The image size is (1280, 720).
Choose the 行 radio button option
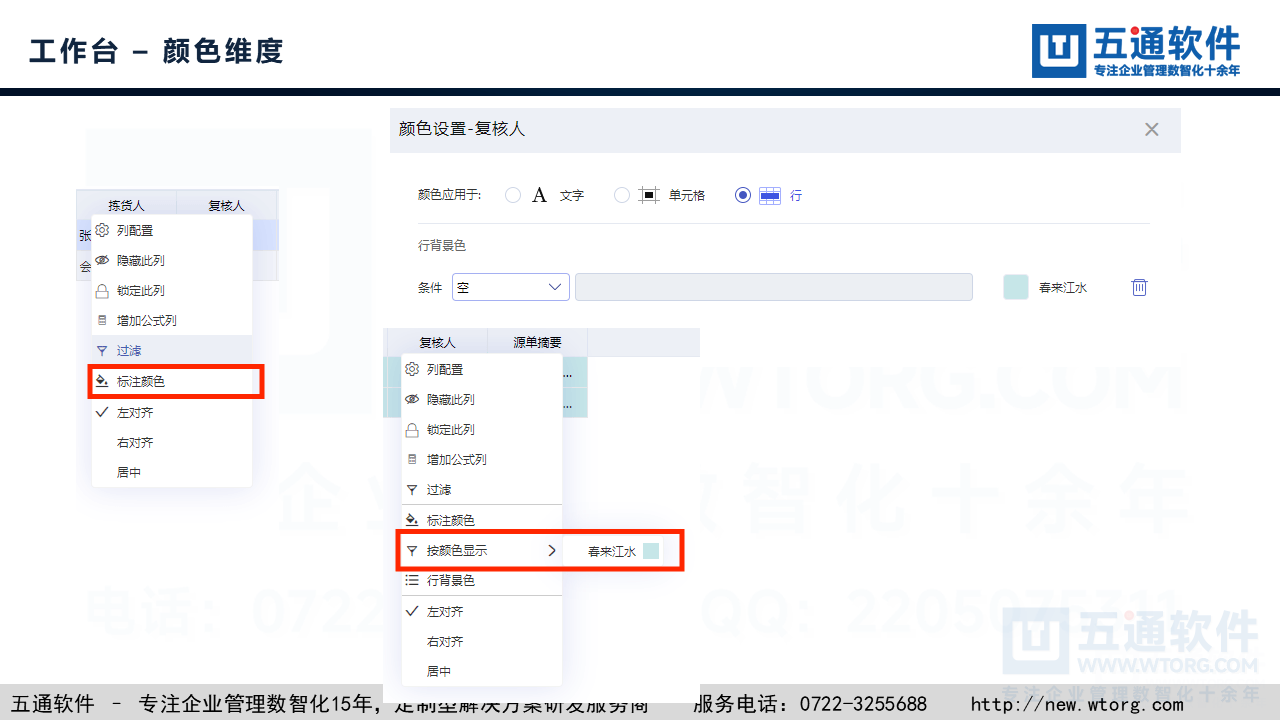742,195
